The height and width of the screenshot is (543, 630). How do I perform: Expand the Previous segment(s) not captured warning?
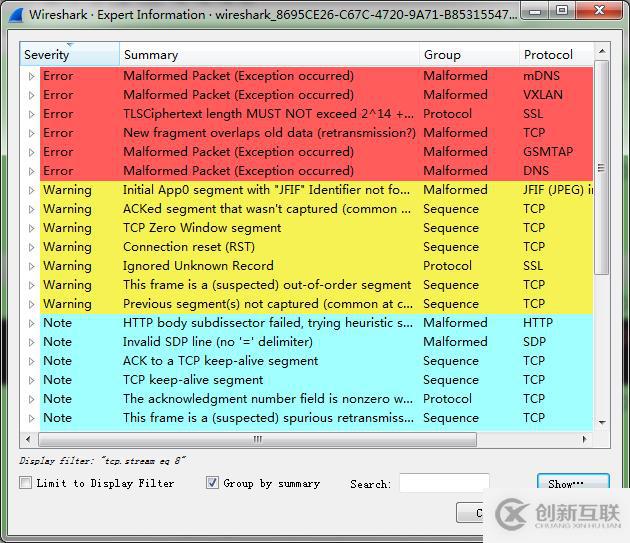tap(31, 304)
